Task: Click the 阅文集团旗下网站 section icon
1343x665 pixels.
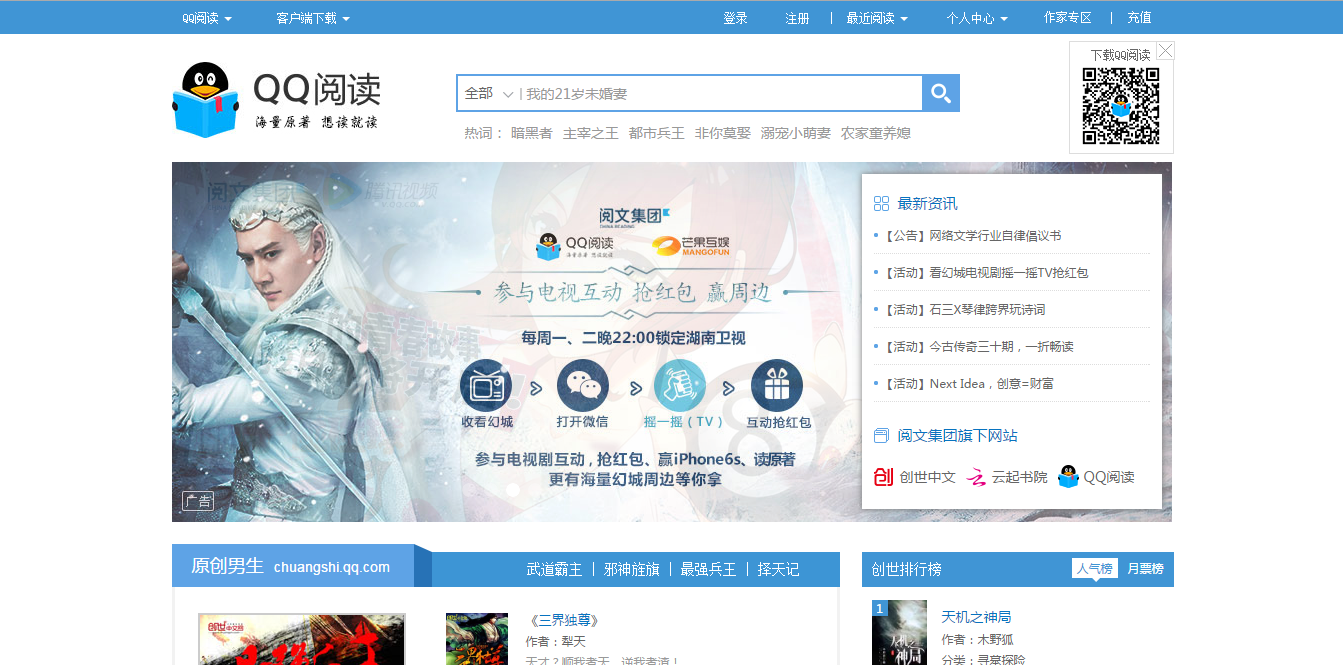Action: 881,436
